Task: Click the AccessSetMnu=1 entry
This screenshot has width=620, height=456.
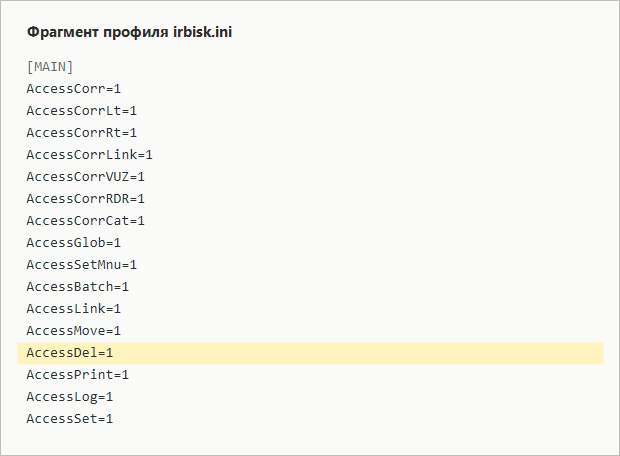Action: pyautogui.click(x=81, y=265)
